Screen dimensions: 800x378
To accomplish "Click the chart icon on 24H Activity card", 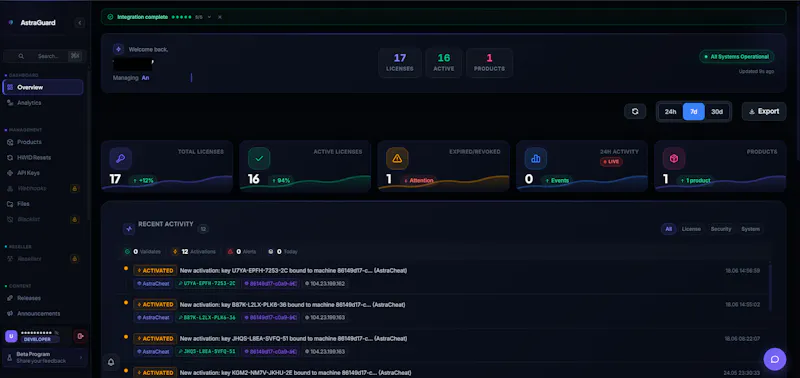I will tap(536, 159).
